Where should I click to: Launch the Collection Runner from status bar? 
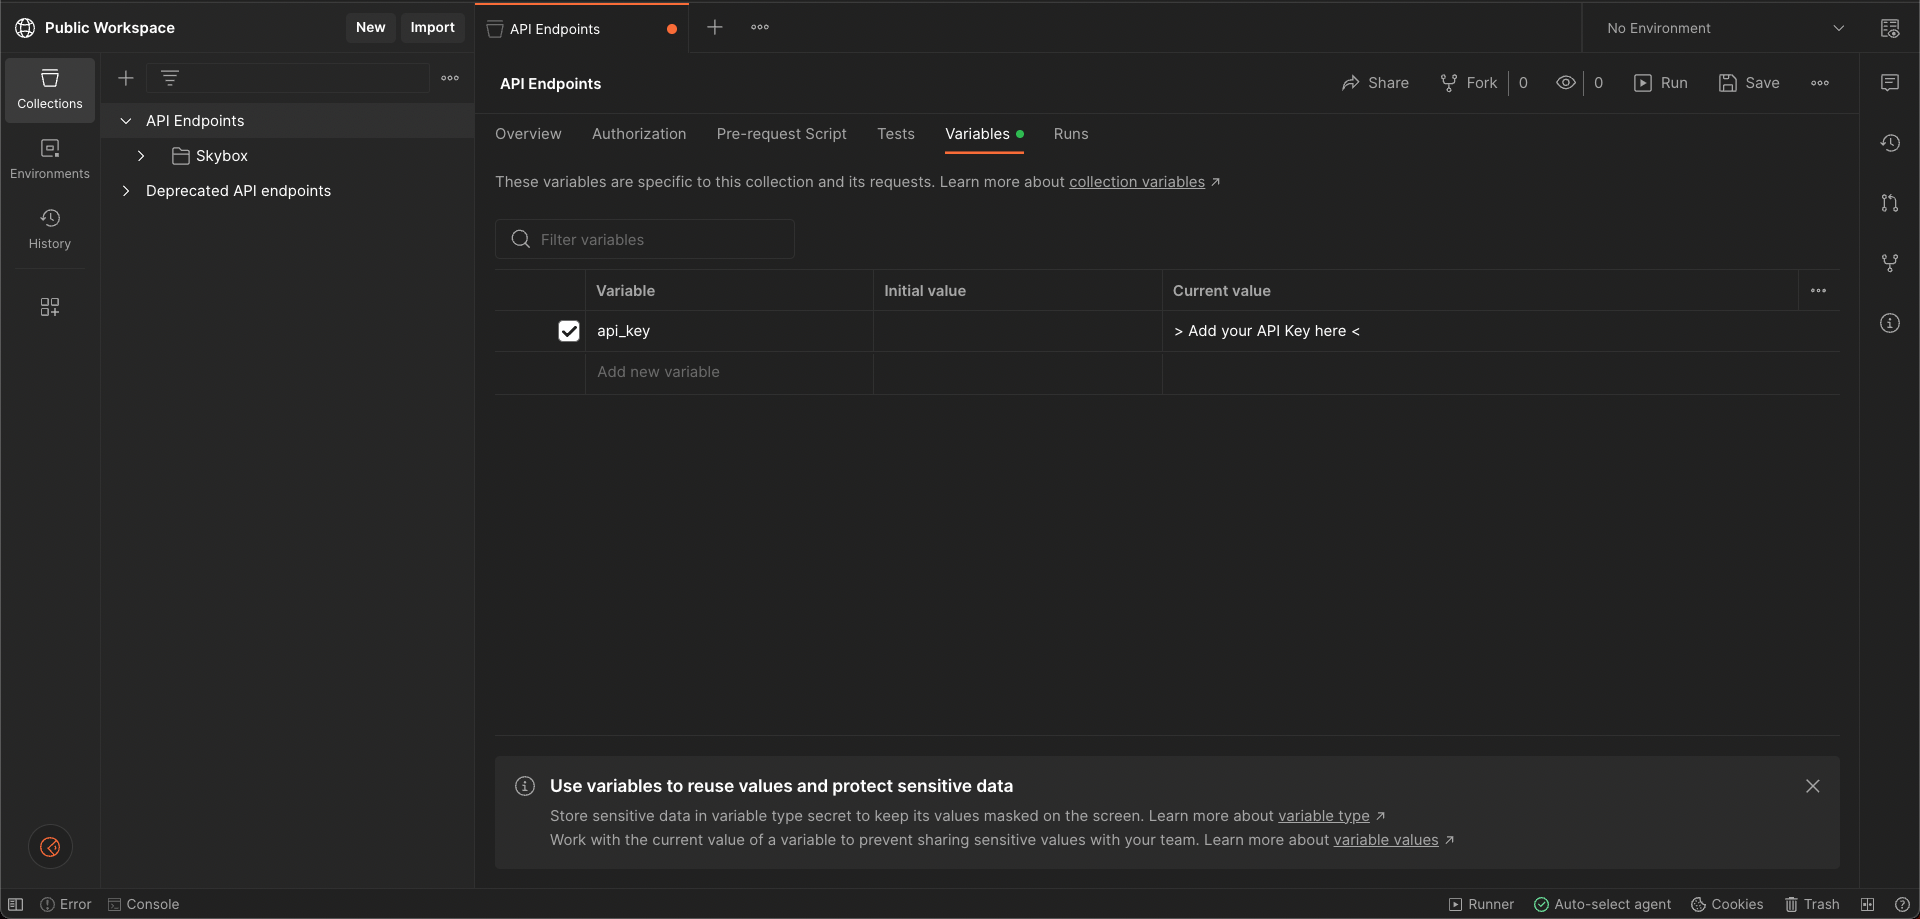pyautogui.click(x=1481, y=904)
